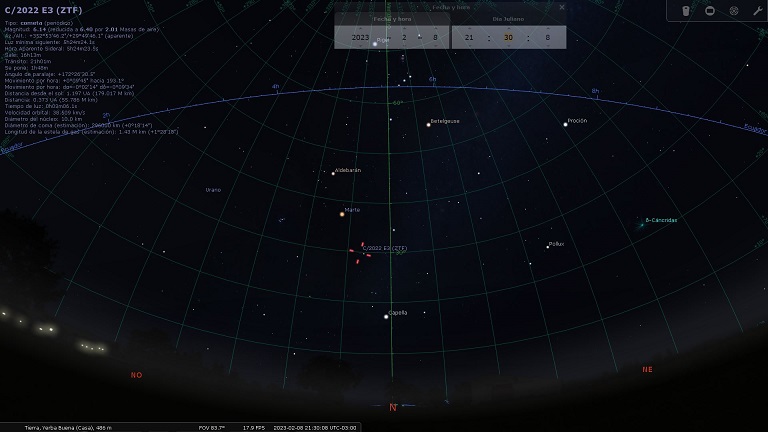
Task: Click the year field showing 2023
Action: point(360,37)
